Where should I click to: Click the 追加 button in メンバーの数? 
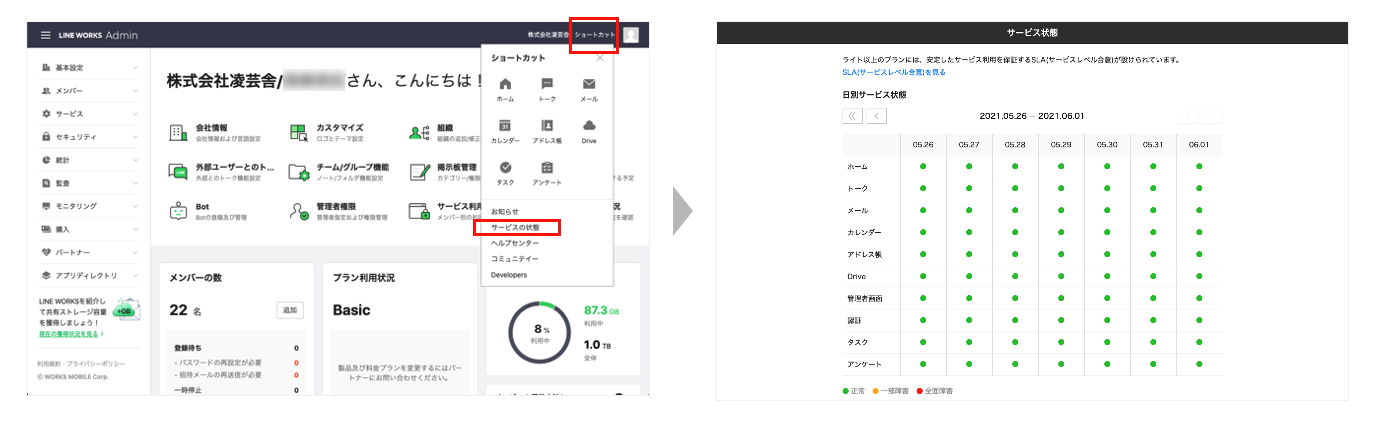tap(290, 310)
